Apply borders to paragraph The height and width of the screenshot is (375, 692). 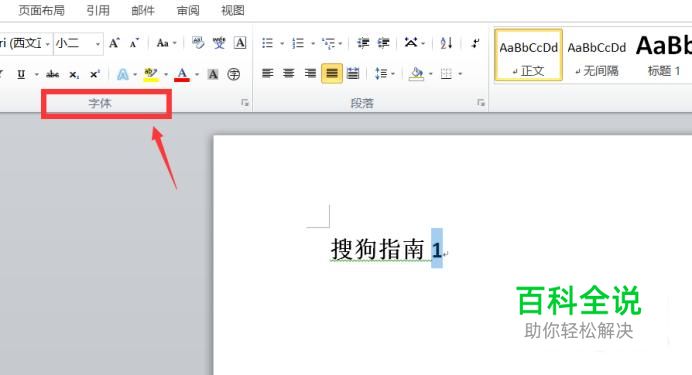tap(446, 74)
